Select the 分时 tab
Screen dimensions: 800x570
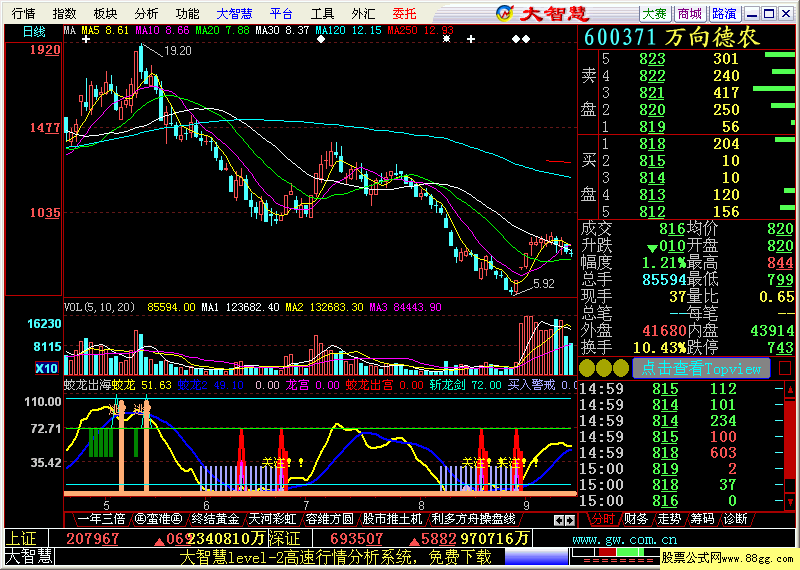[603, 519]
